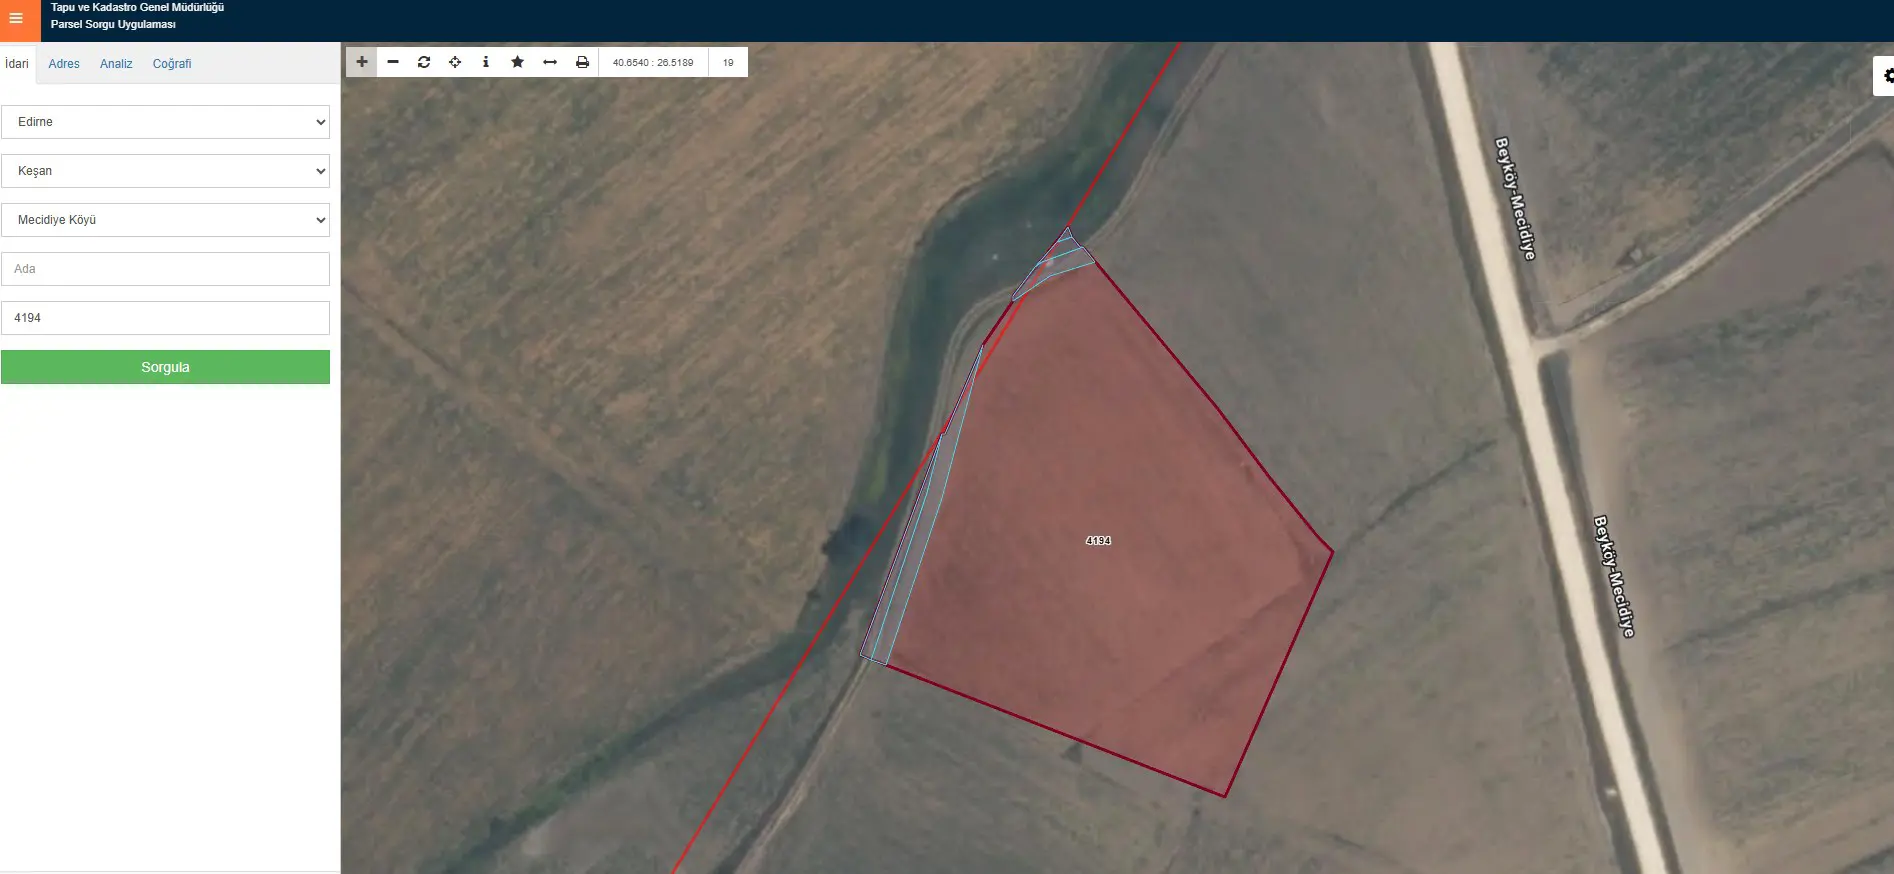
Task: Switch to the Analiz tab
Action: point(116,64)
